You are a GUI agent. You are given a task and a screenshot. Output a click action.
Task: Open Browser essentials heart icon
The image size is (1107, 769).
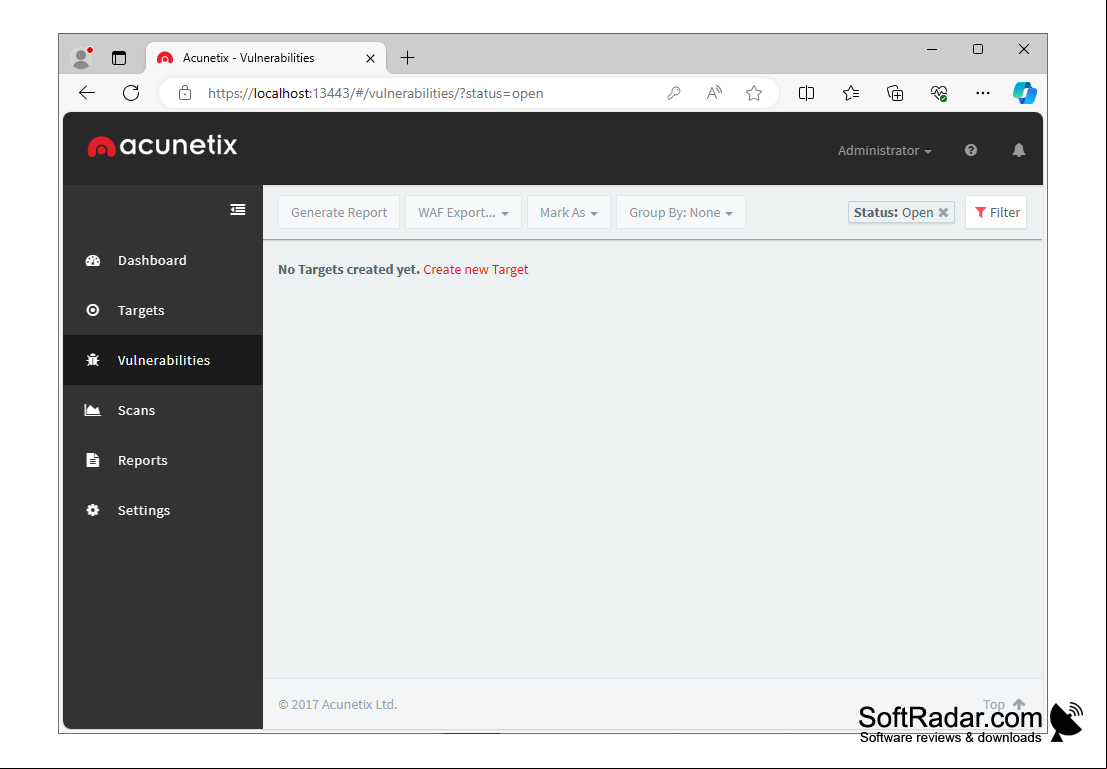coord(938,93)
